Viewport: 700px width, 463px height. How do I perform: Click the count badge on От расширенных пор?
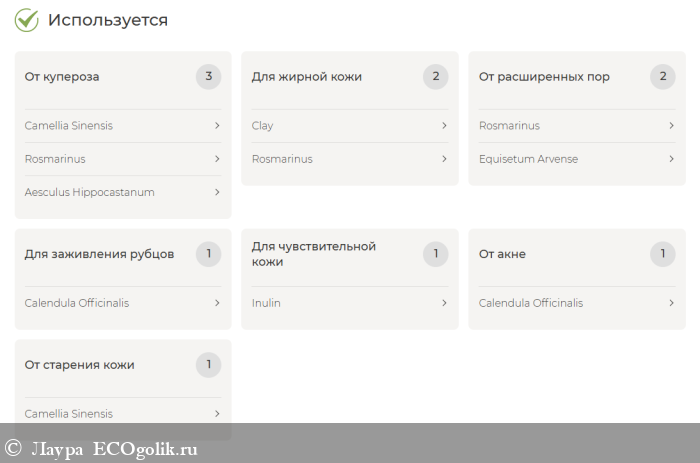pyautogui.click(x=662, y=77)
